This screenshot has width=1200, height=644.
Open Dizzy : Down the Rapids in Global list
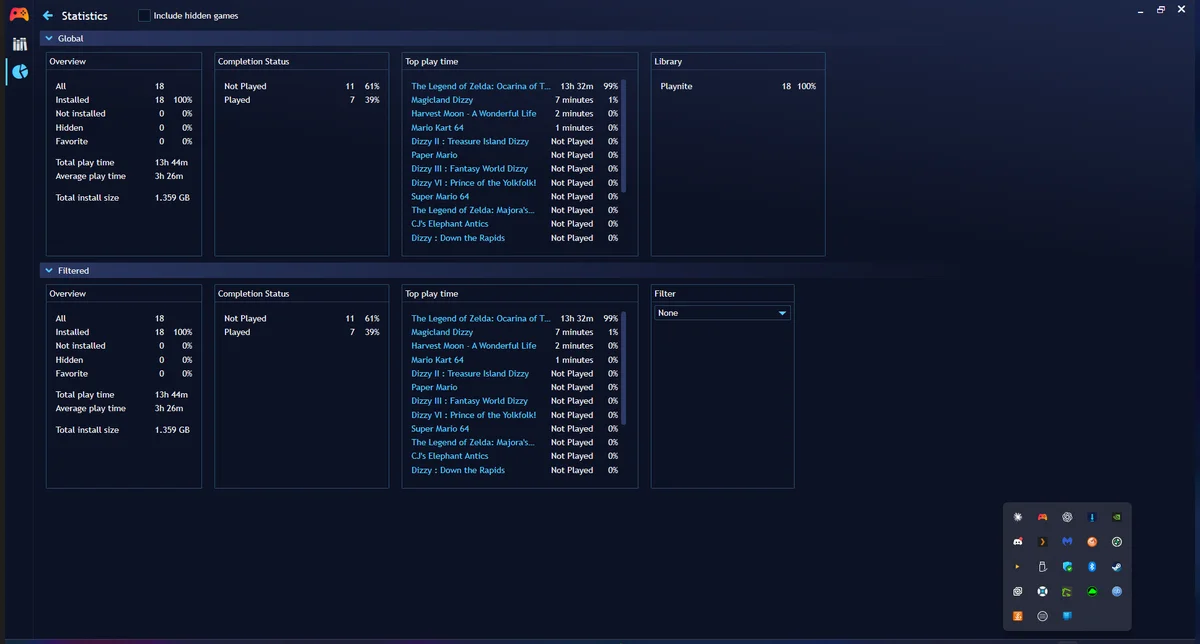458,238
